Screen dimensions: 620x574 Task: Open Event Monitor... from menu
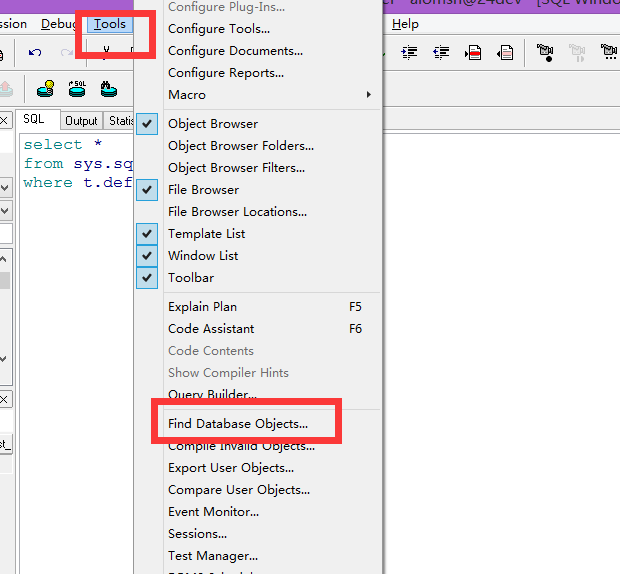pos(214,512)
